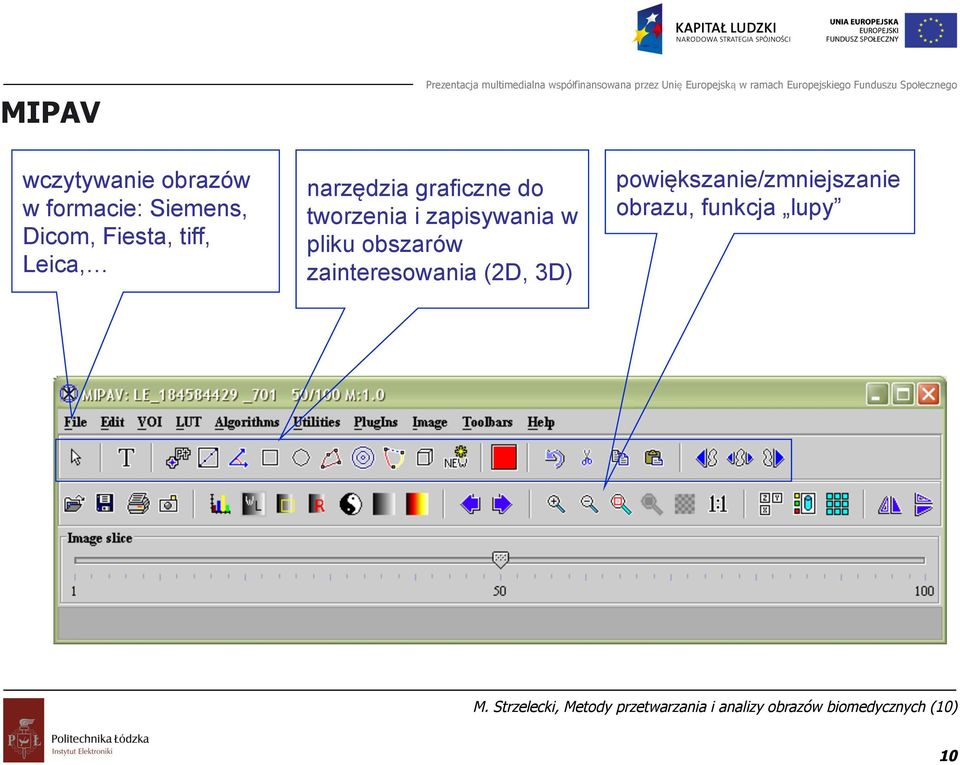Screen dimensions: 960x765
Task: Click the undo VOI arrow icon
Action: pyautogui.click(x=555, y=458)
